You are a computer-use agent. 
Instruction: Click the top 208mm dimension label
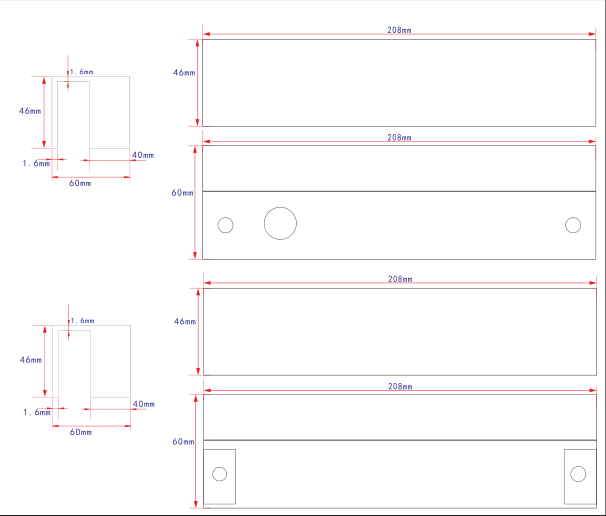399,30
